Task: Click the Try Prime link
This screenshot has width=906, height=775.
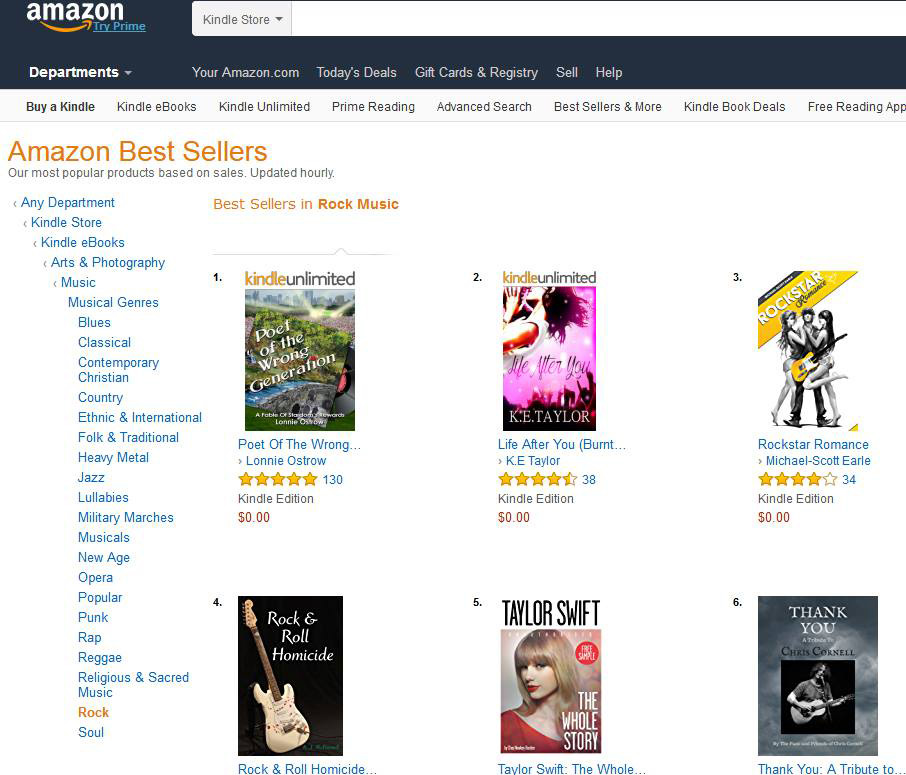Action: [x=119, y=26]
